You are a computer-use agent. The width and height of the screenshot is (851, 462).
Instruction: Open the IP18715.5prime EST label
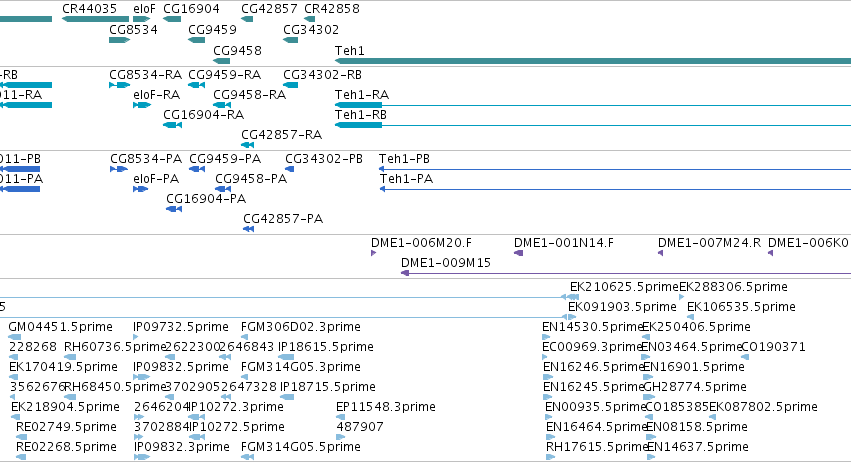coord(328,387)
